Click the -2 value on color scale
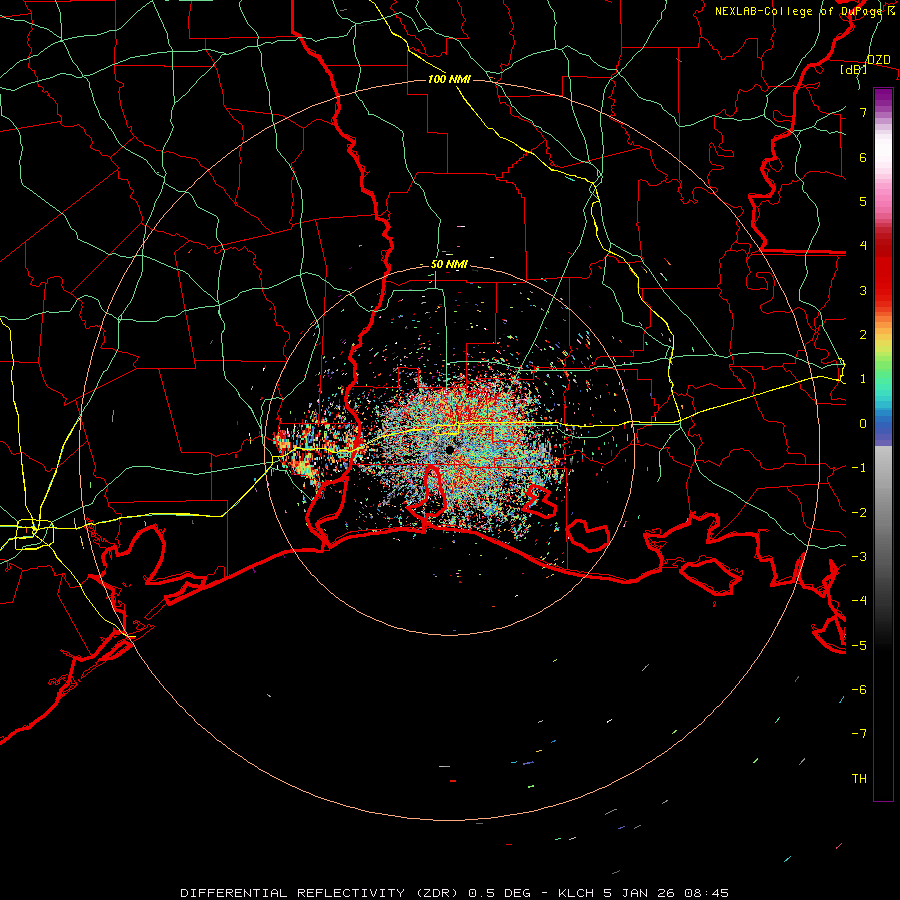 pos(859,513)
